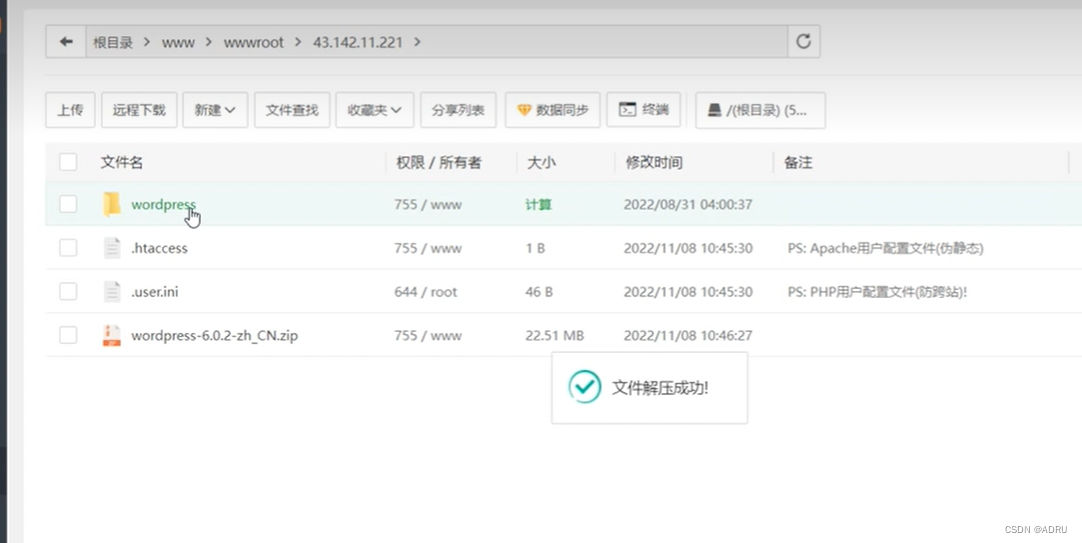This screenshot has height=543, width=1082.
Task: Click 计算 to compute wordpress folder size
Action: [x=538, y=205]
